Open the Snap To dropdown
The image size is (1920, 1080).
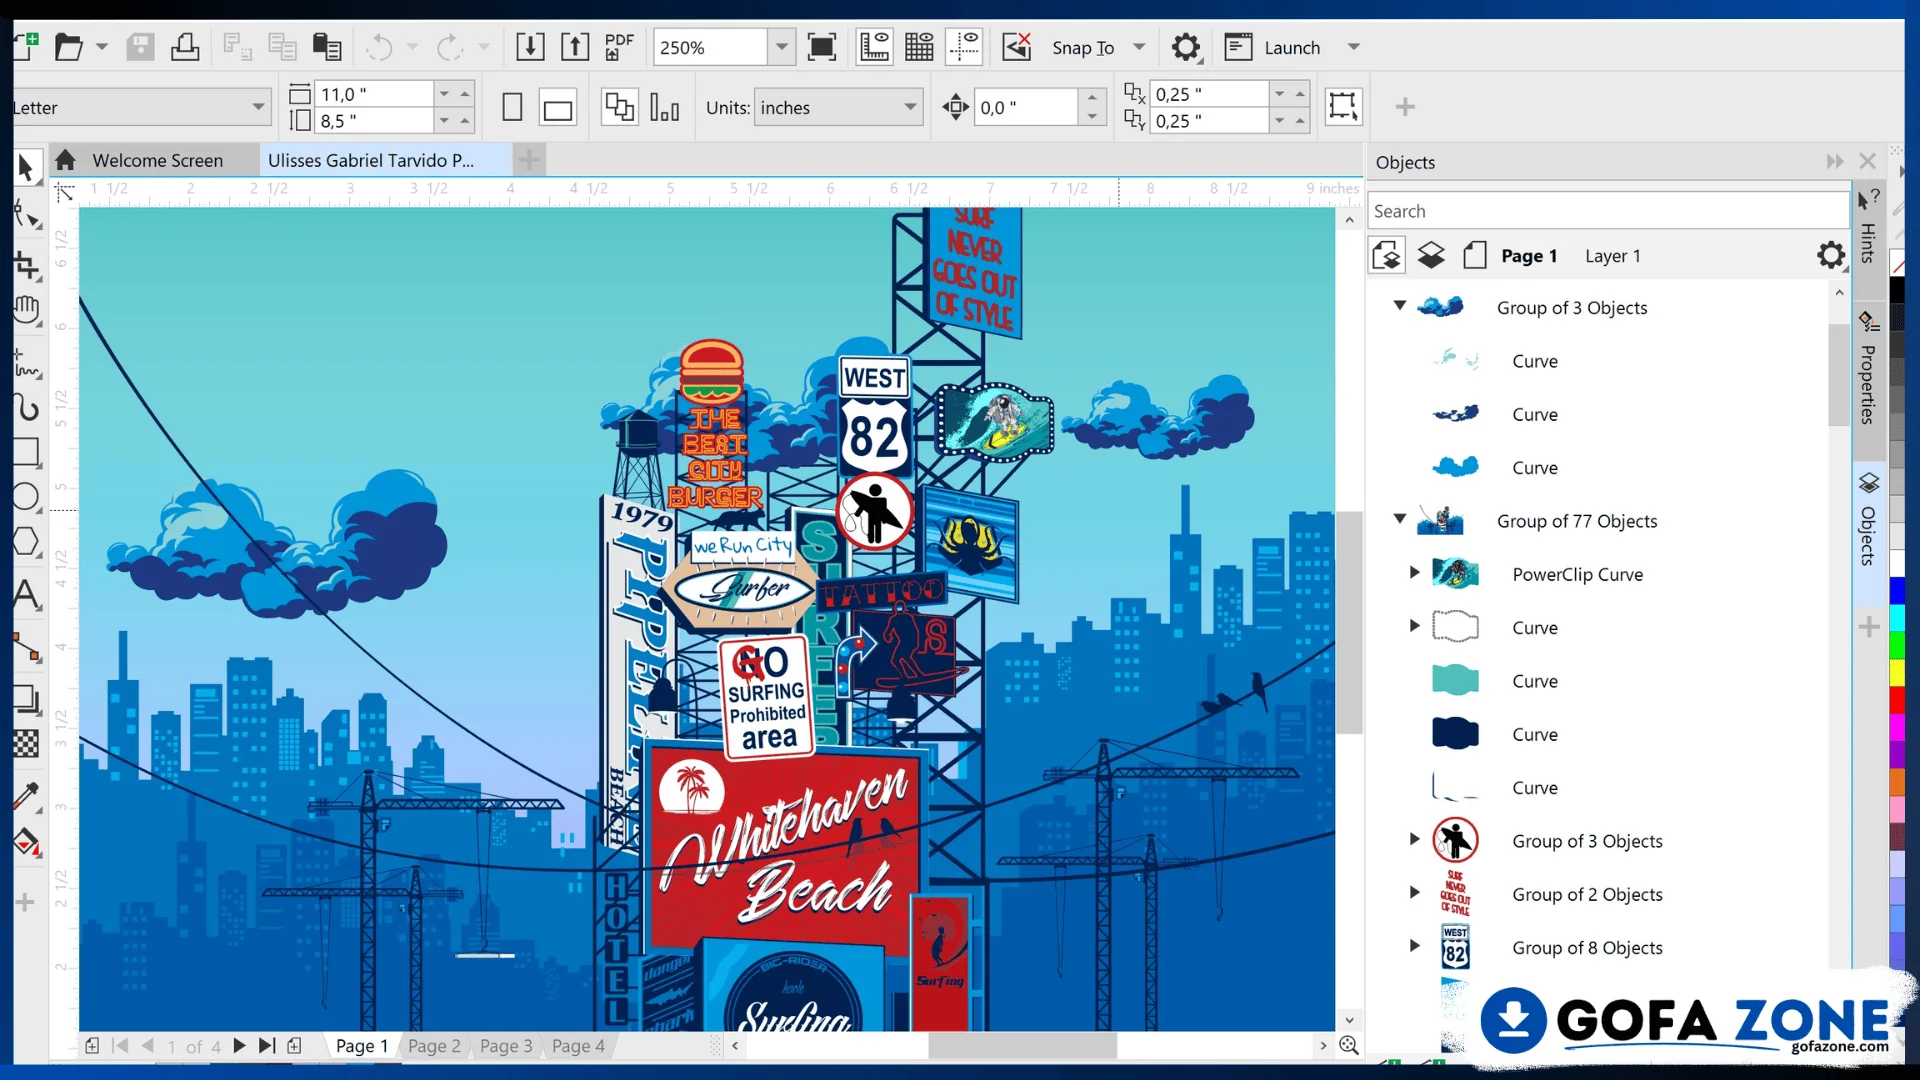(1139, 47)
